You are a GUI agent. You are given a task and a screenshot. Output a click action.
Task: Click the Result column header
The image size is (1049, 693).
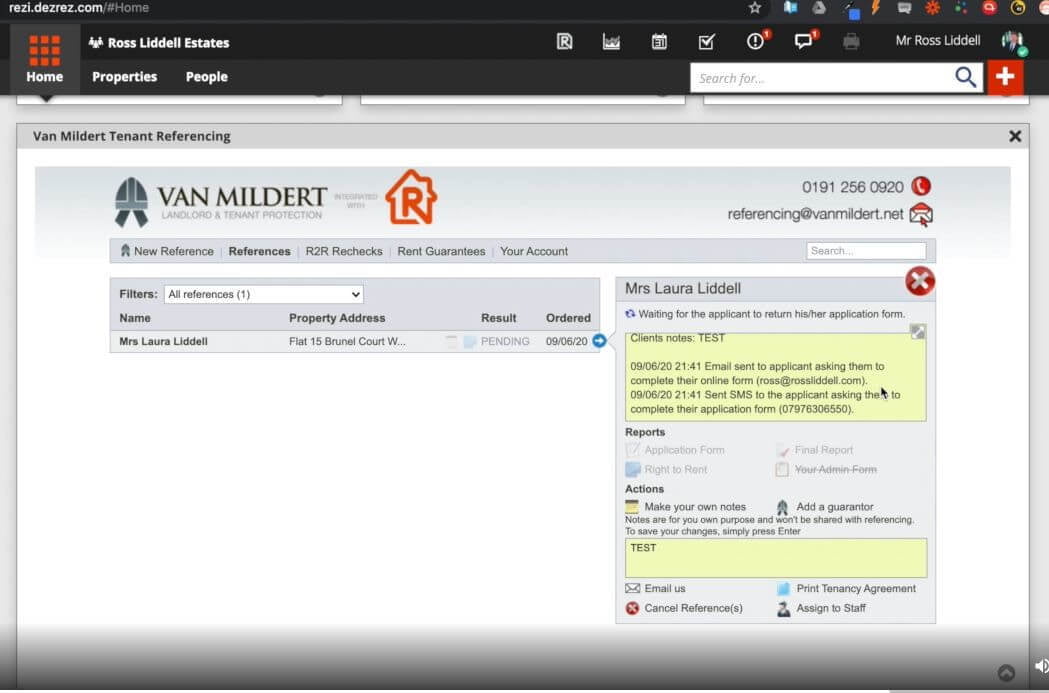498,318
